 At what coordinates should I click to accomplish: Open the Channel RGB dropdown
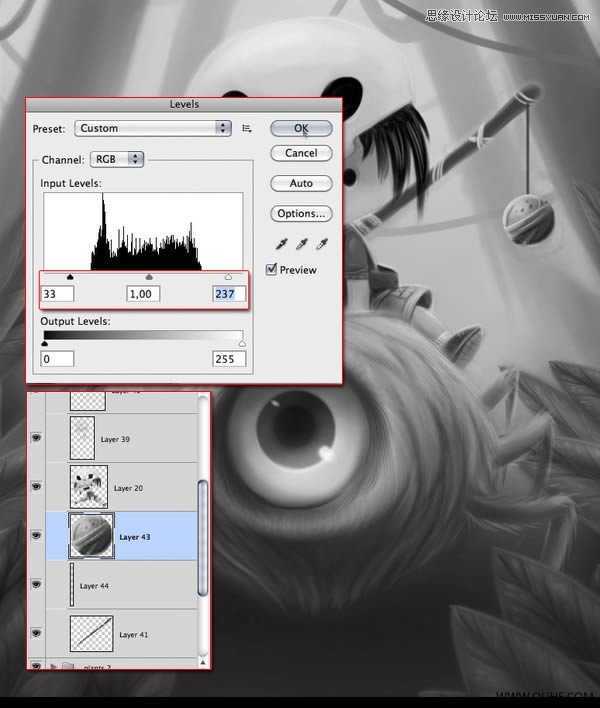pos(117,159)
